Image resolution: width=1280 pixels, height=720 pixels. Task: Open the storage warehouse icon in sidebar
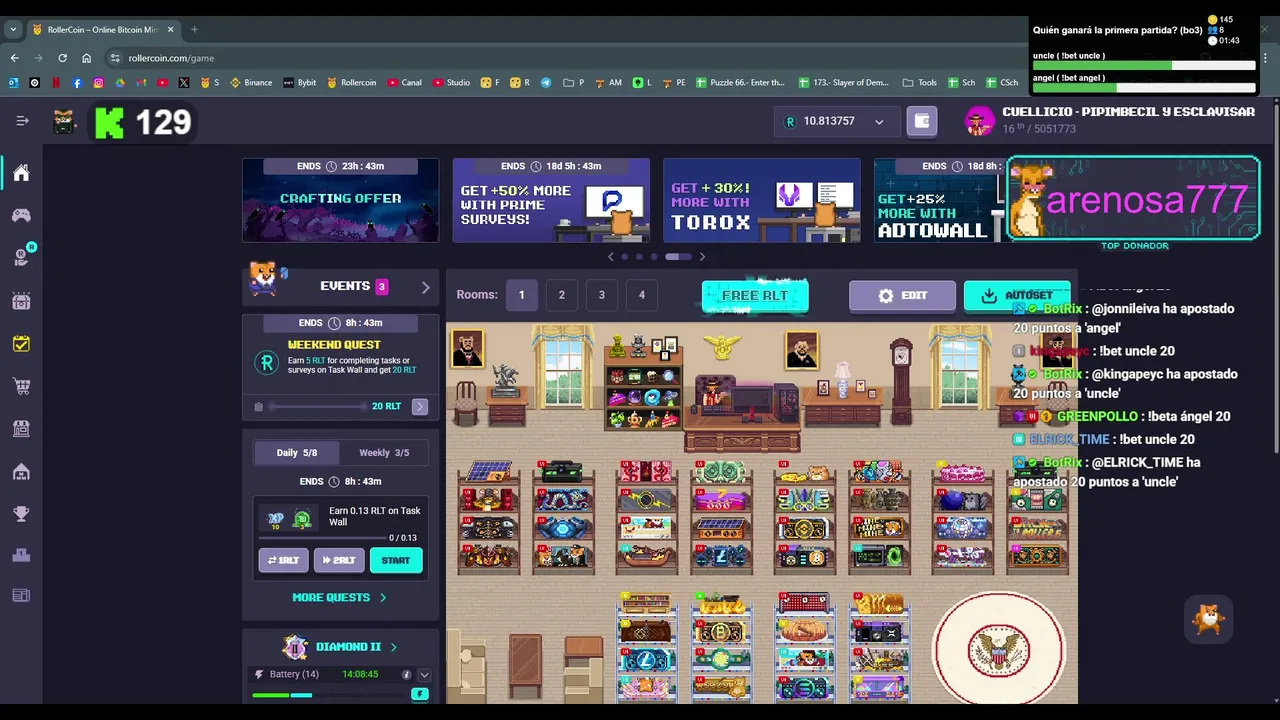[x=21, y=471]
